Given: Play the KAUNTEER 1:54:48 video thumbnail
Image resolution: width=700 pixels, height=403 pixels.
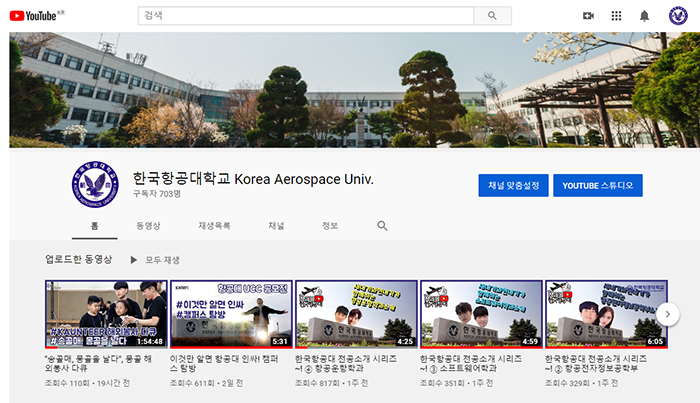Looking at the screenshot, I should [x=106, y=314].
